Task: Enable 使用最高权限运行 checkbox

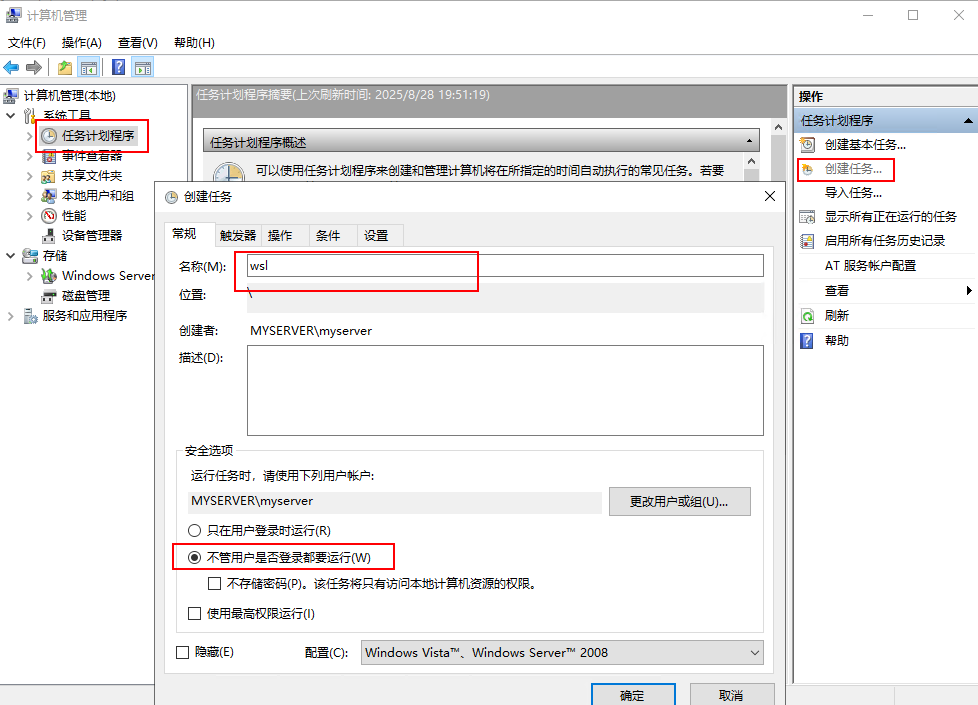Action: pos(195,613)
